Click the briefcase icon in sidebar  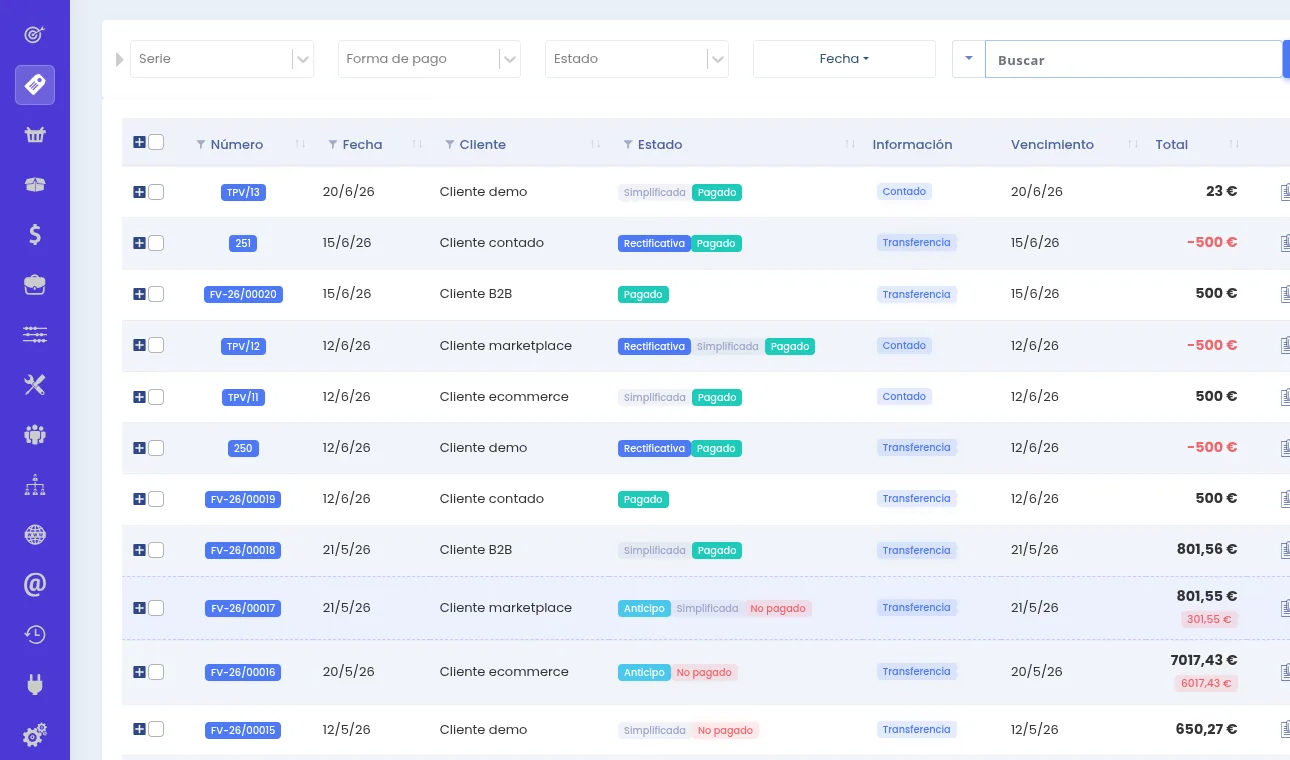[35, 285]
